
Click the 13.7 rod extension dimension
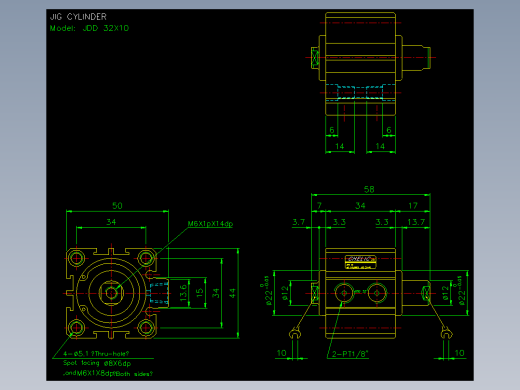click(x=416, y=222)
